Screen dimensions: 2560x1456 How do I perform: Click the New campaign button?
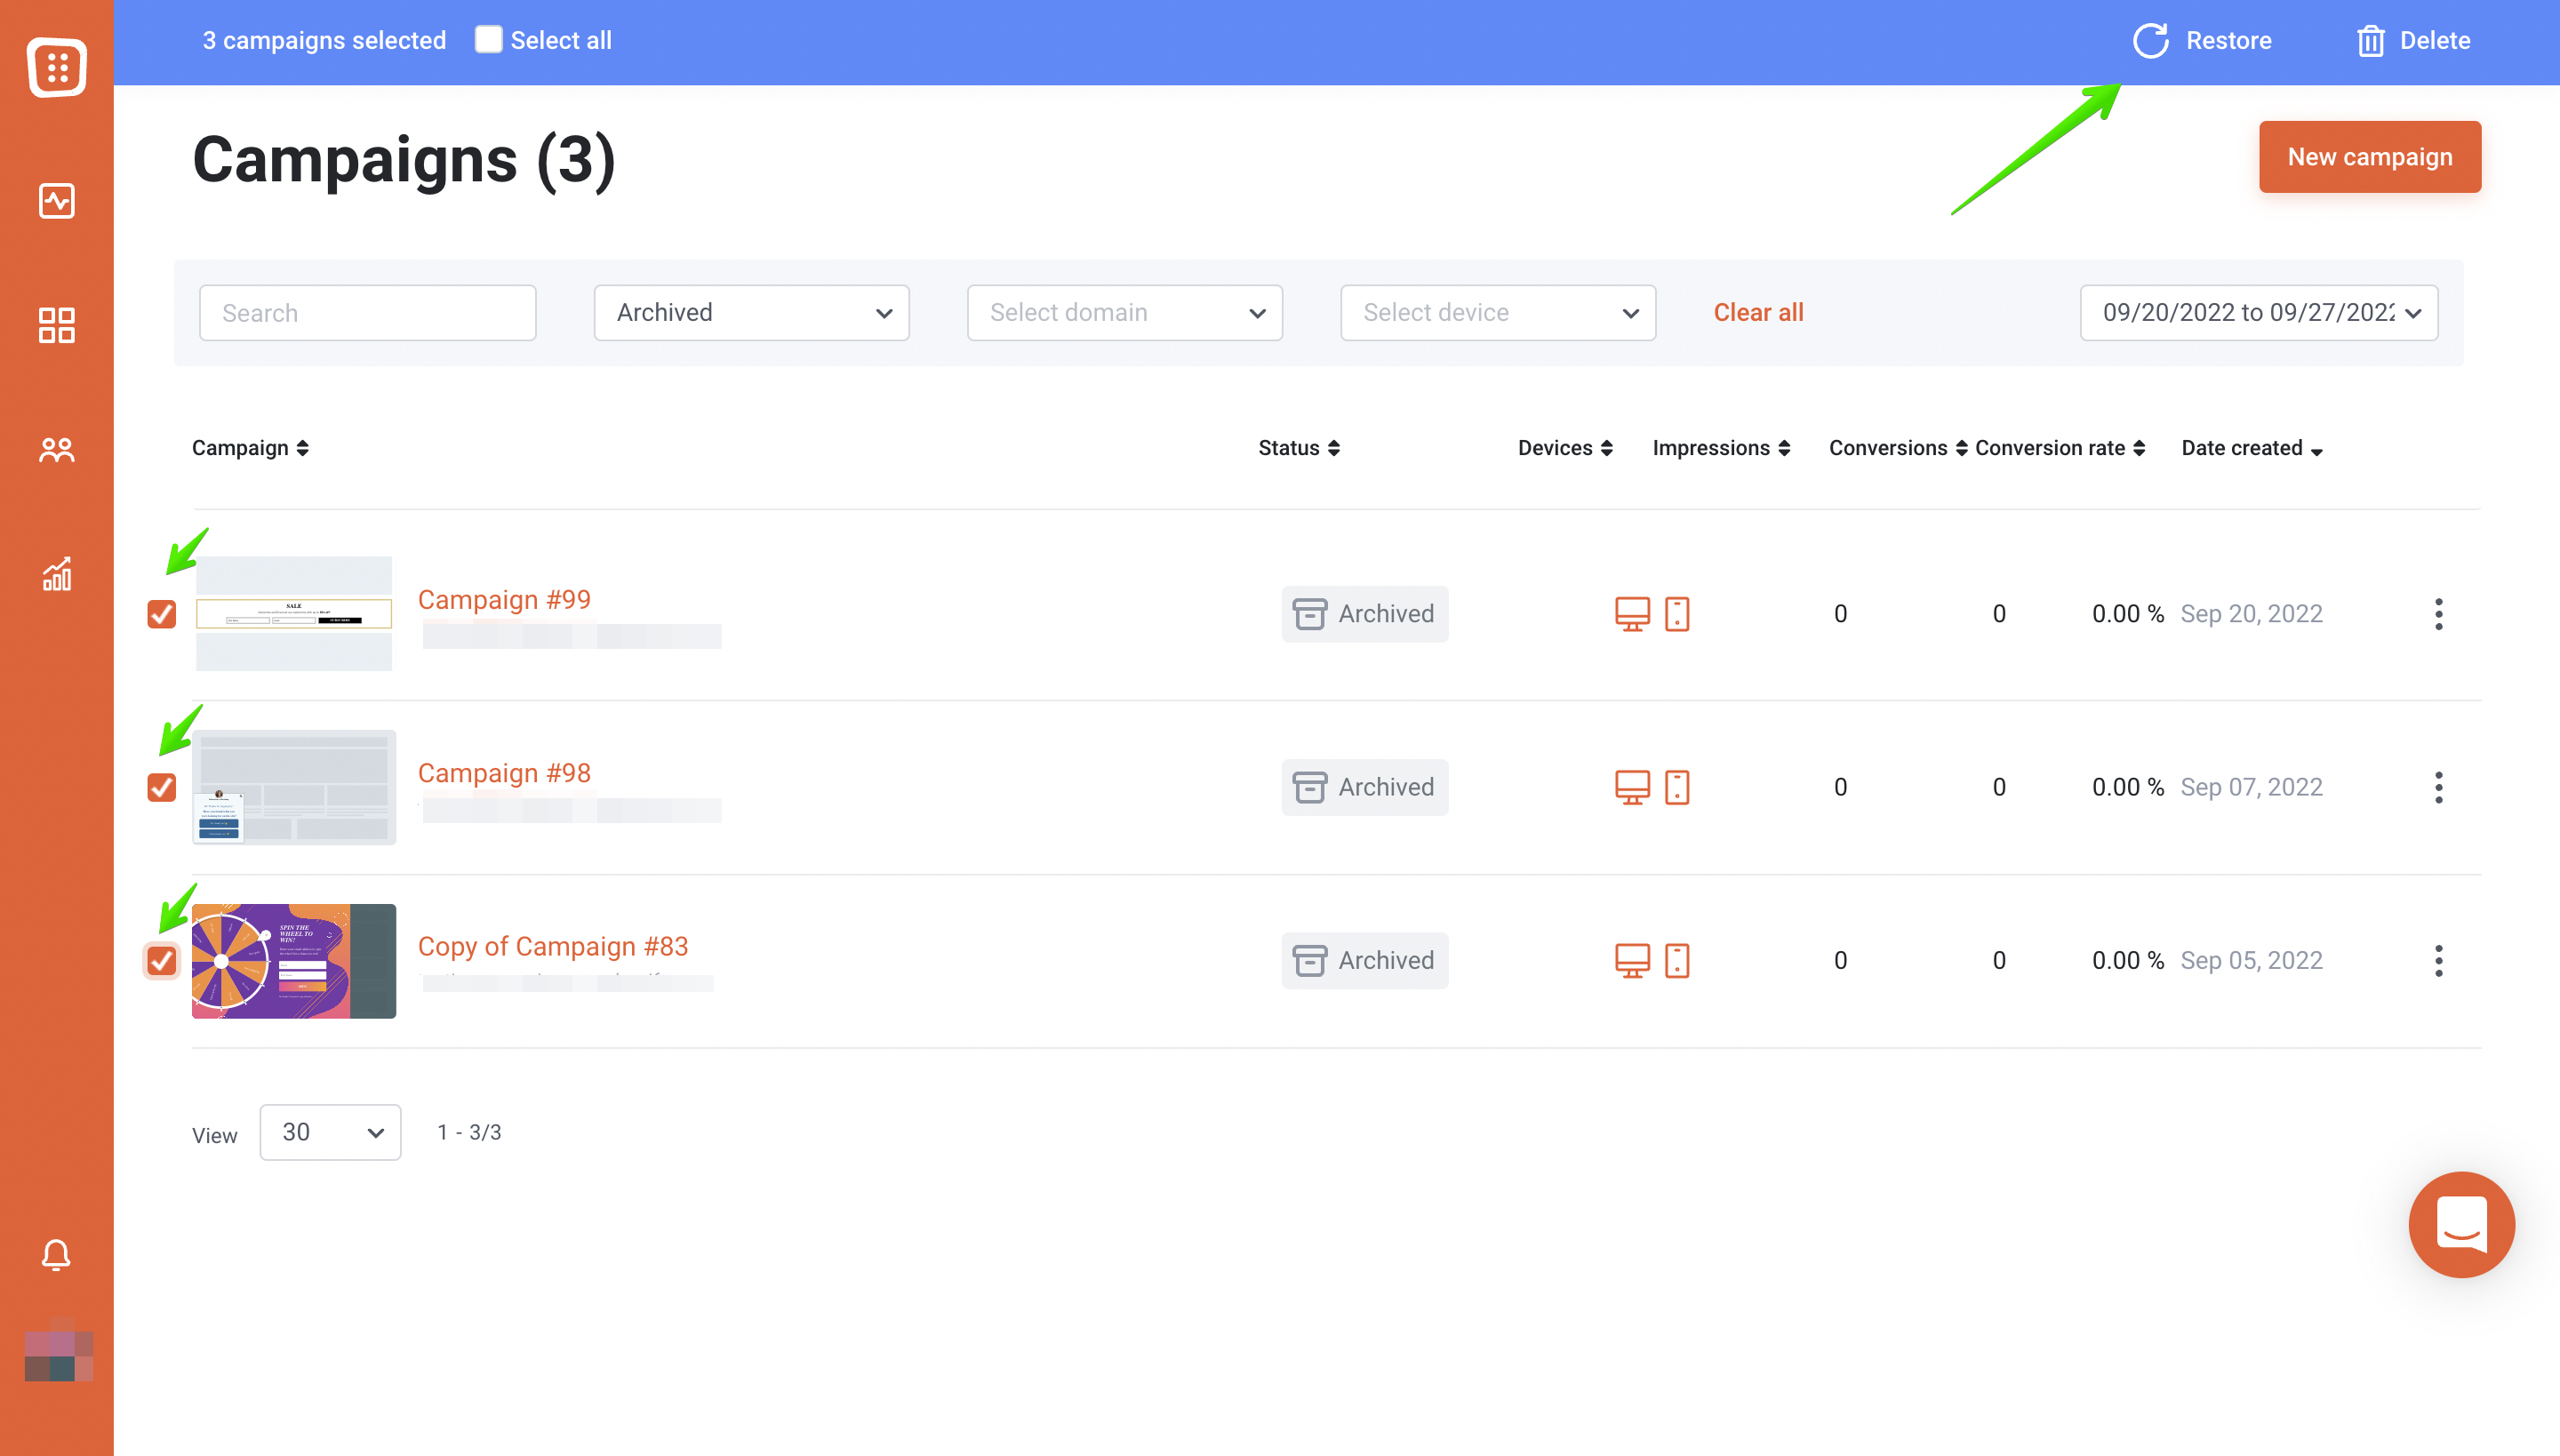[2369, 157]
